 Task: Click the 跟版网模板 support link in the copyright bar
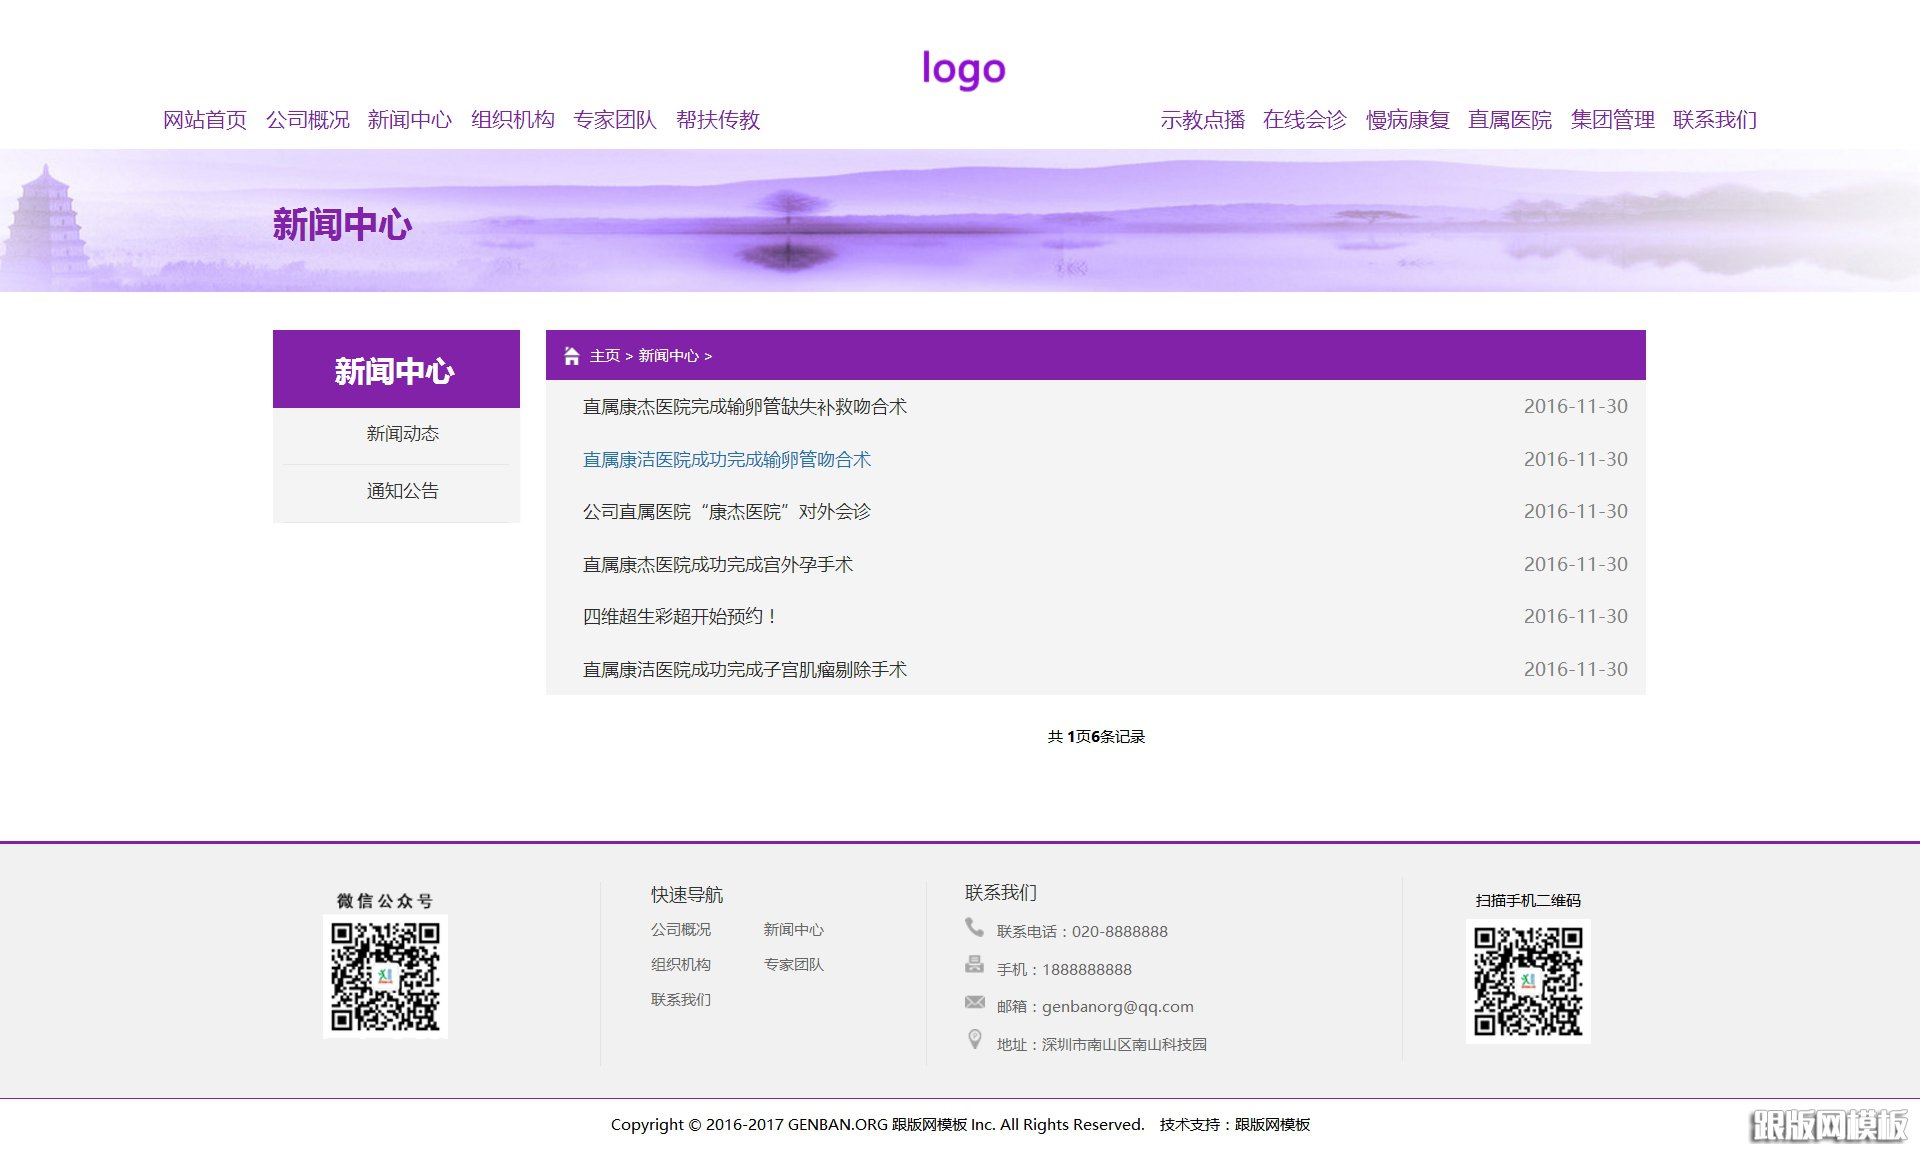(1272, 1124)
